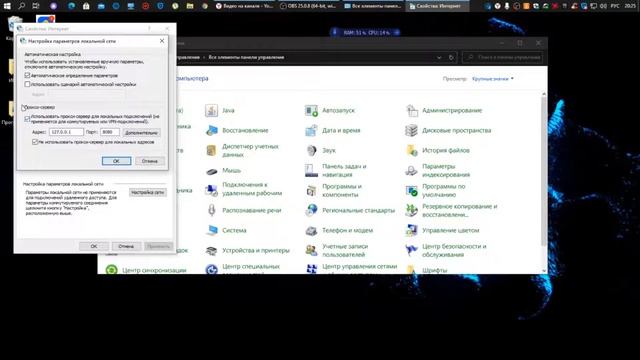Screen dimensions: 640x360
Task: Click РУС language indicator in tray
Action: click(616, 6)
